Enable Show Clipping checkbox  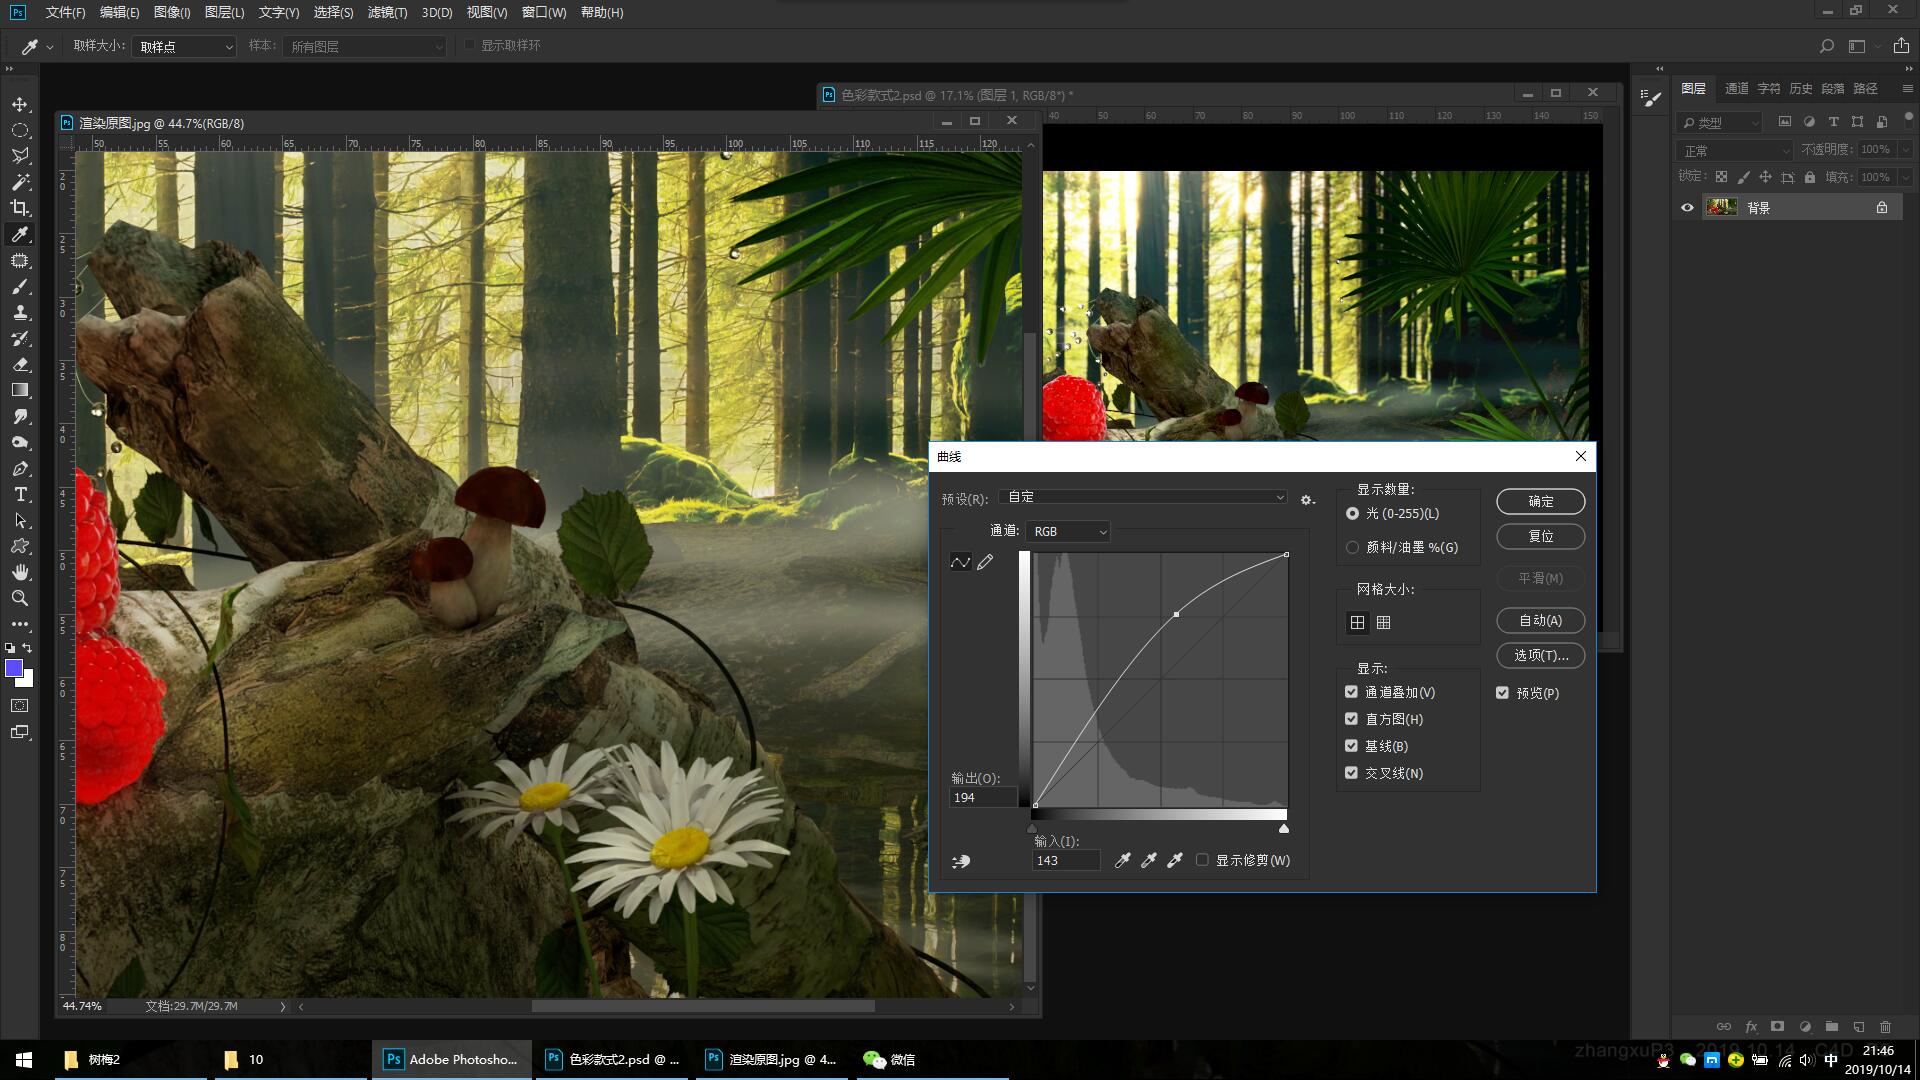pyautogui.click(x=1202, y=860)
